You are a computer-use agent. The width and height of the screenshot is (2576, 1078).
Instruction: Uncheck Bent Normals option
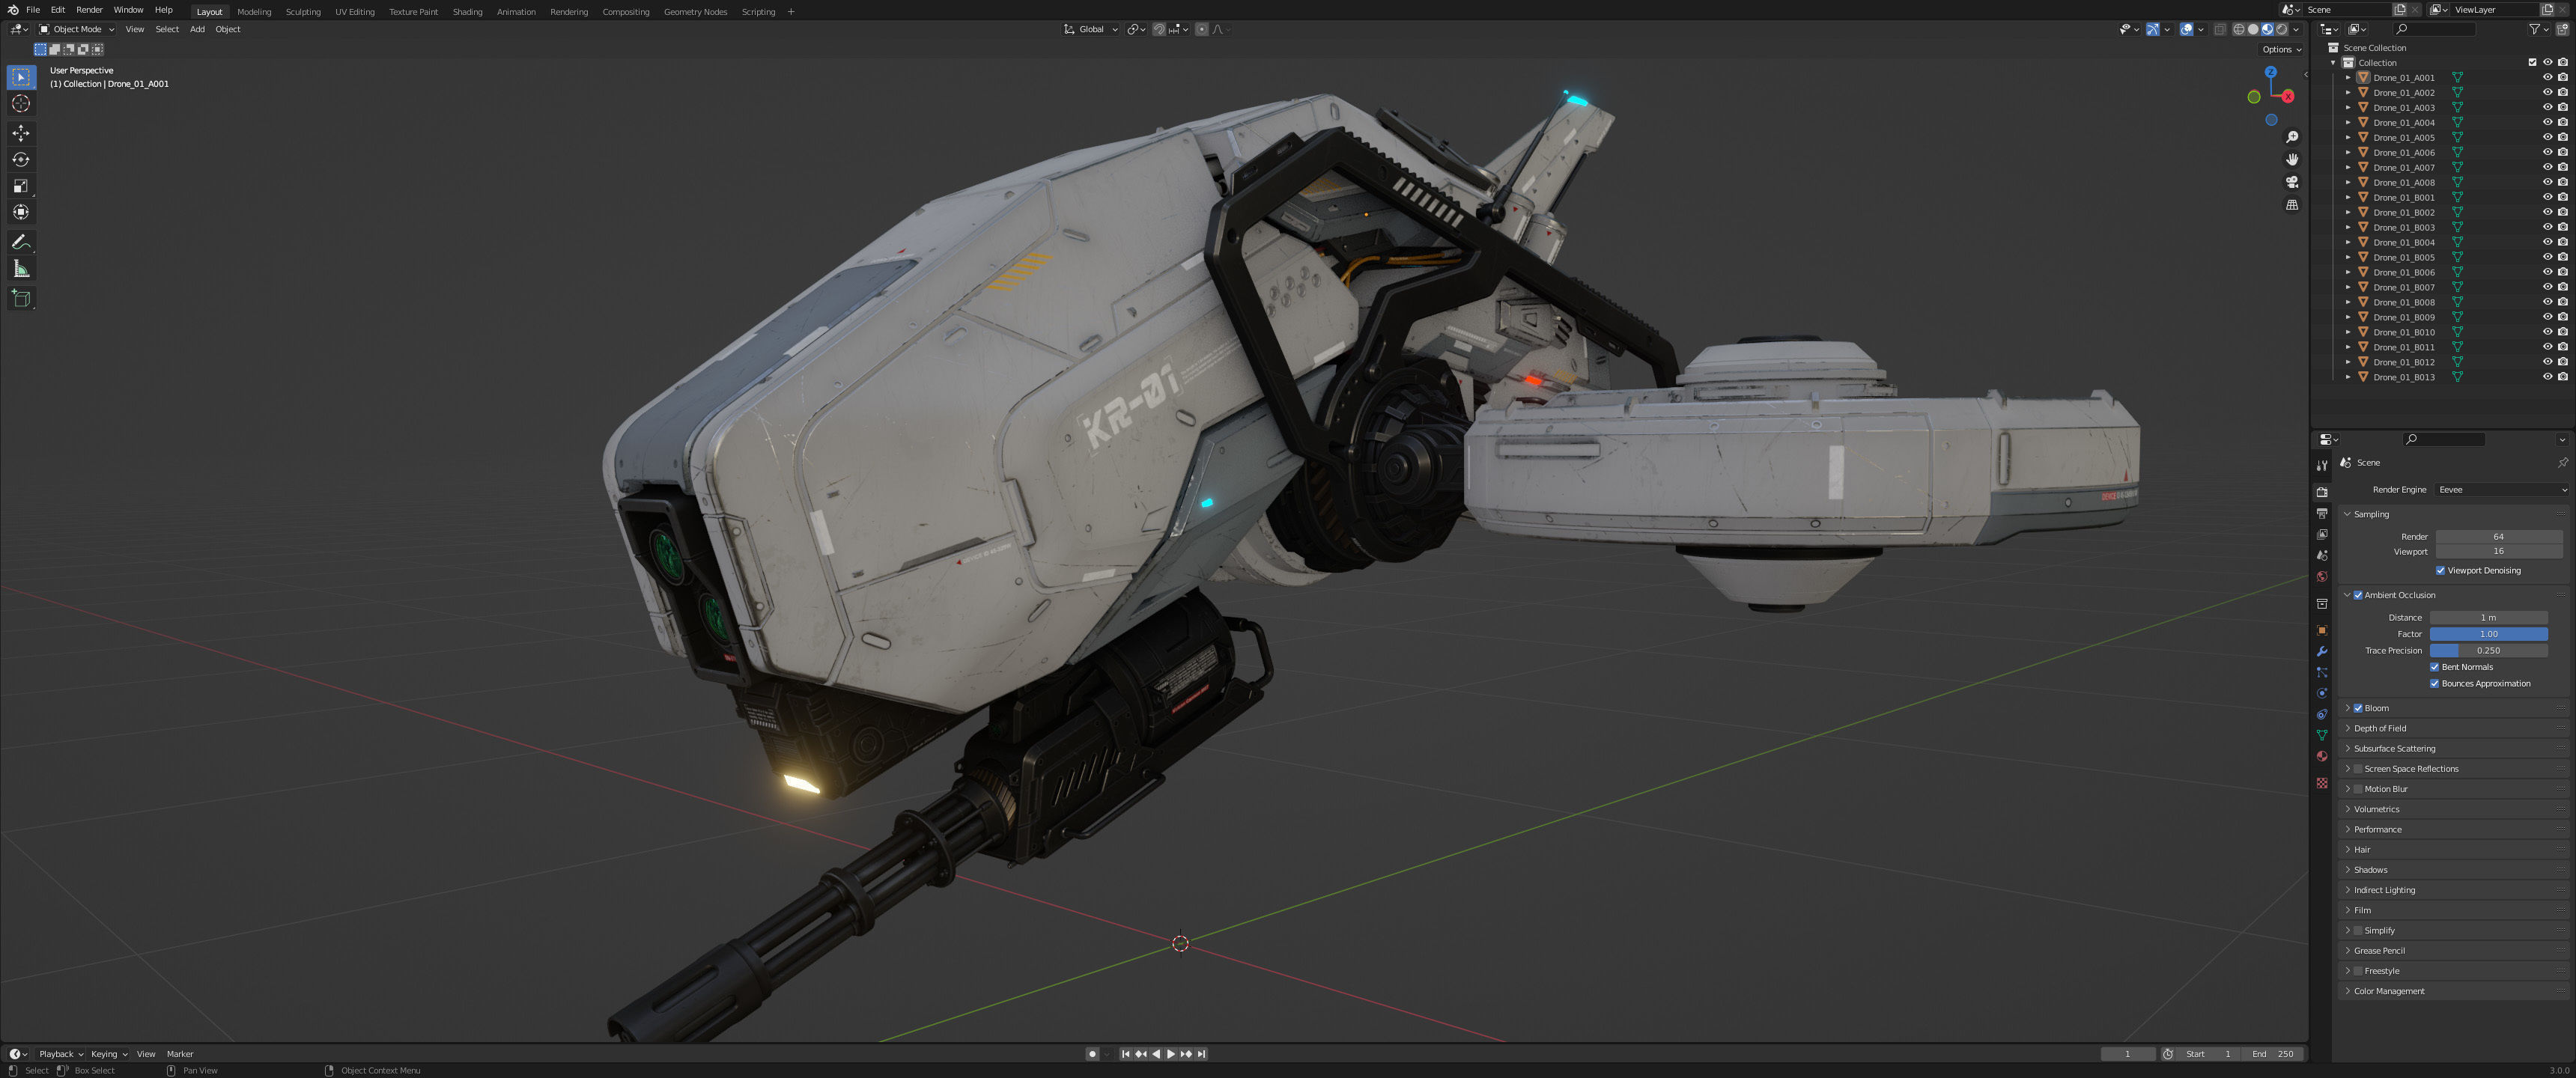2434,667
